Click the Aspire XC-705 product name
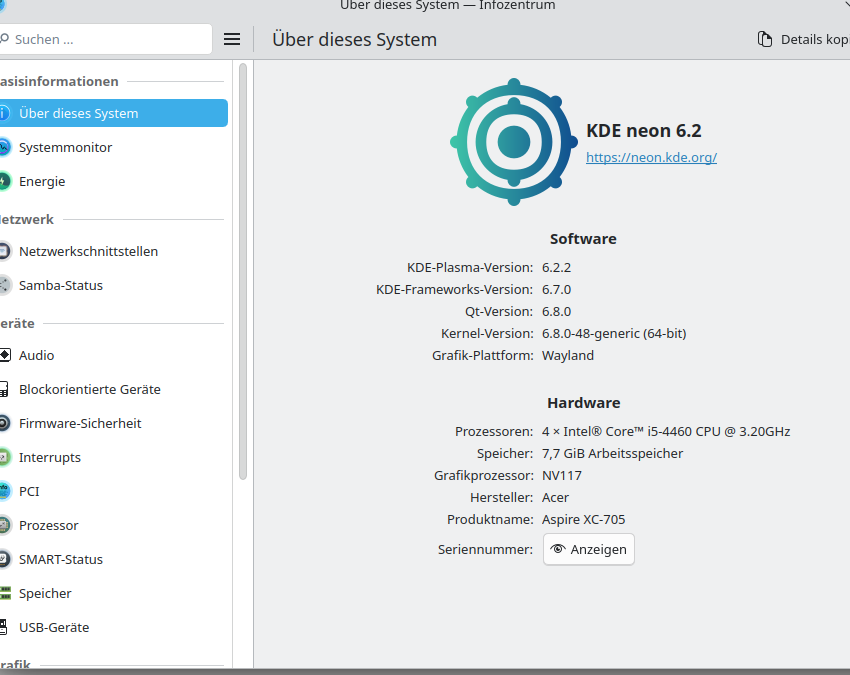850x675 pixels. 583,519
